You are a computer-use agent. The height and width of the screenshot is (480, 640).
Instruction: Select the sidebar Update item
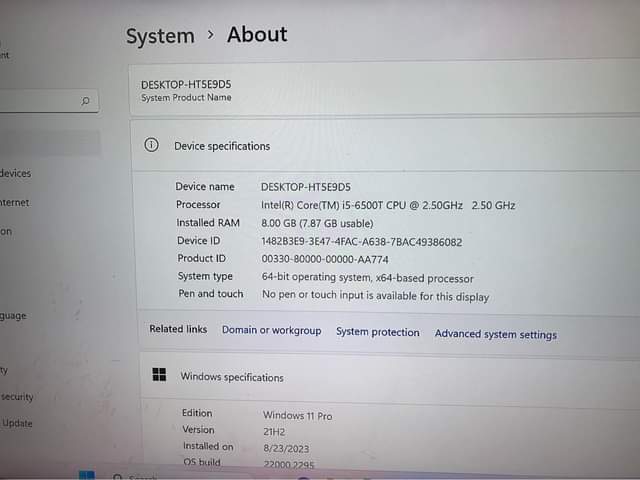17,423
